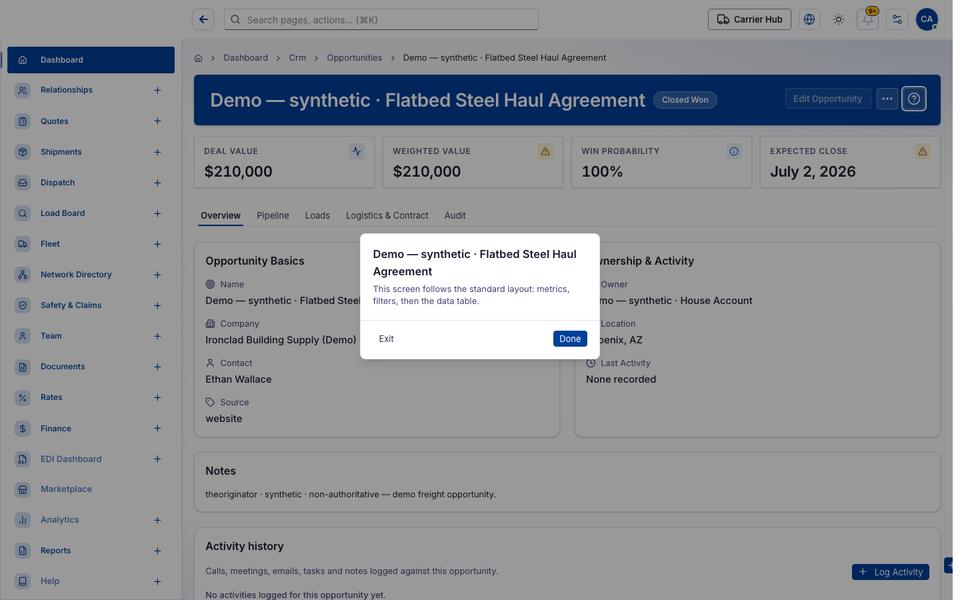Click the Relationships sidebar icon
The width and height of the screenshot is (960, 600).
(x=23, y=90)
